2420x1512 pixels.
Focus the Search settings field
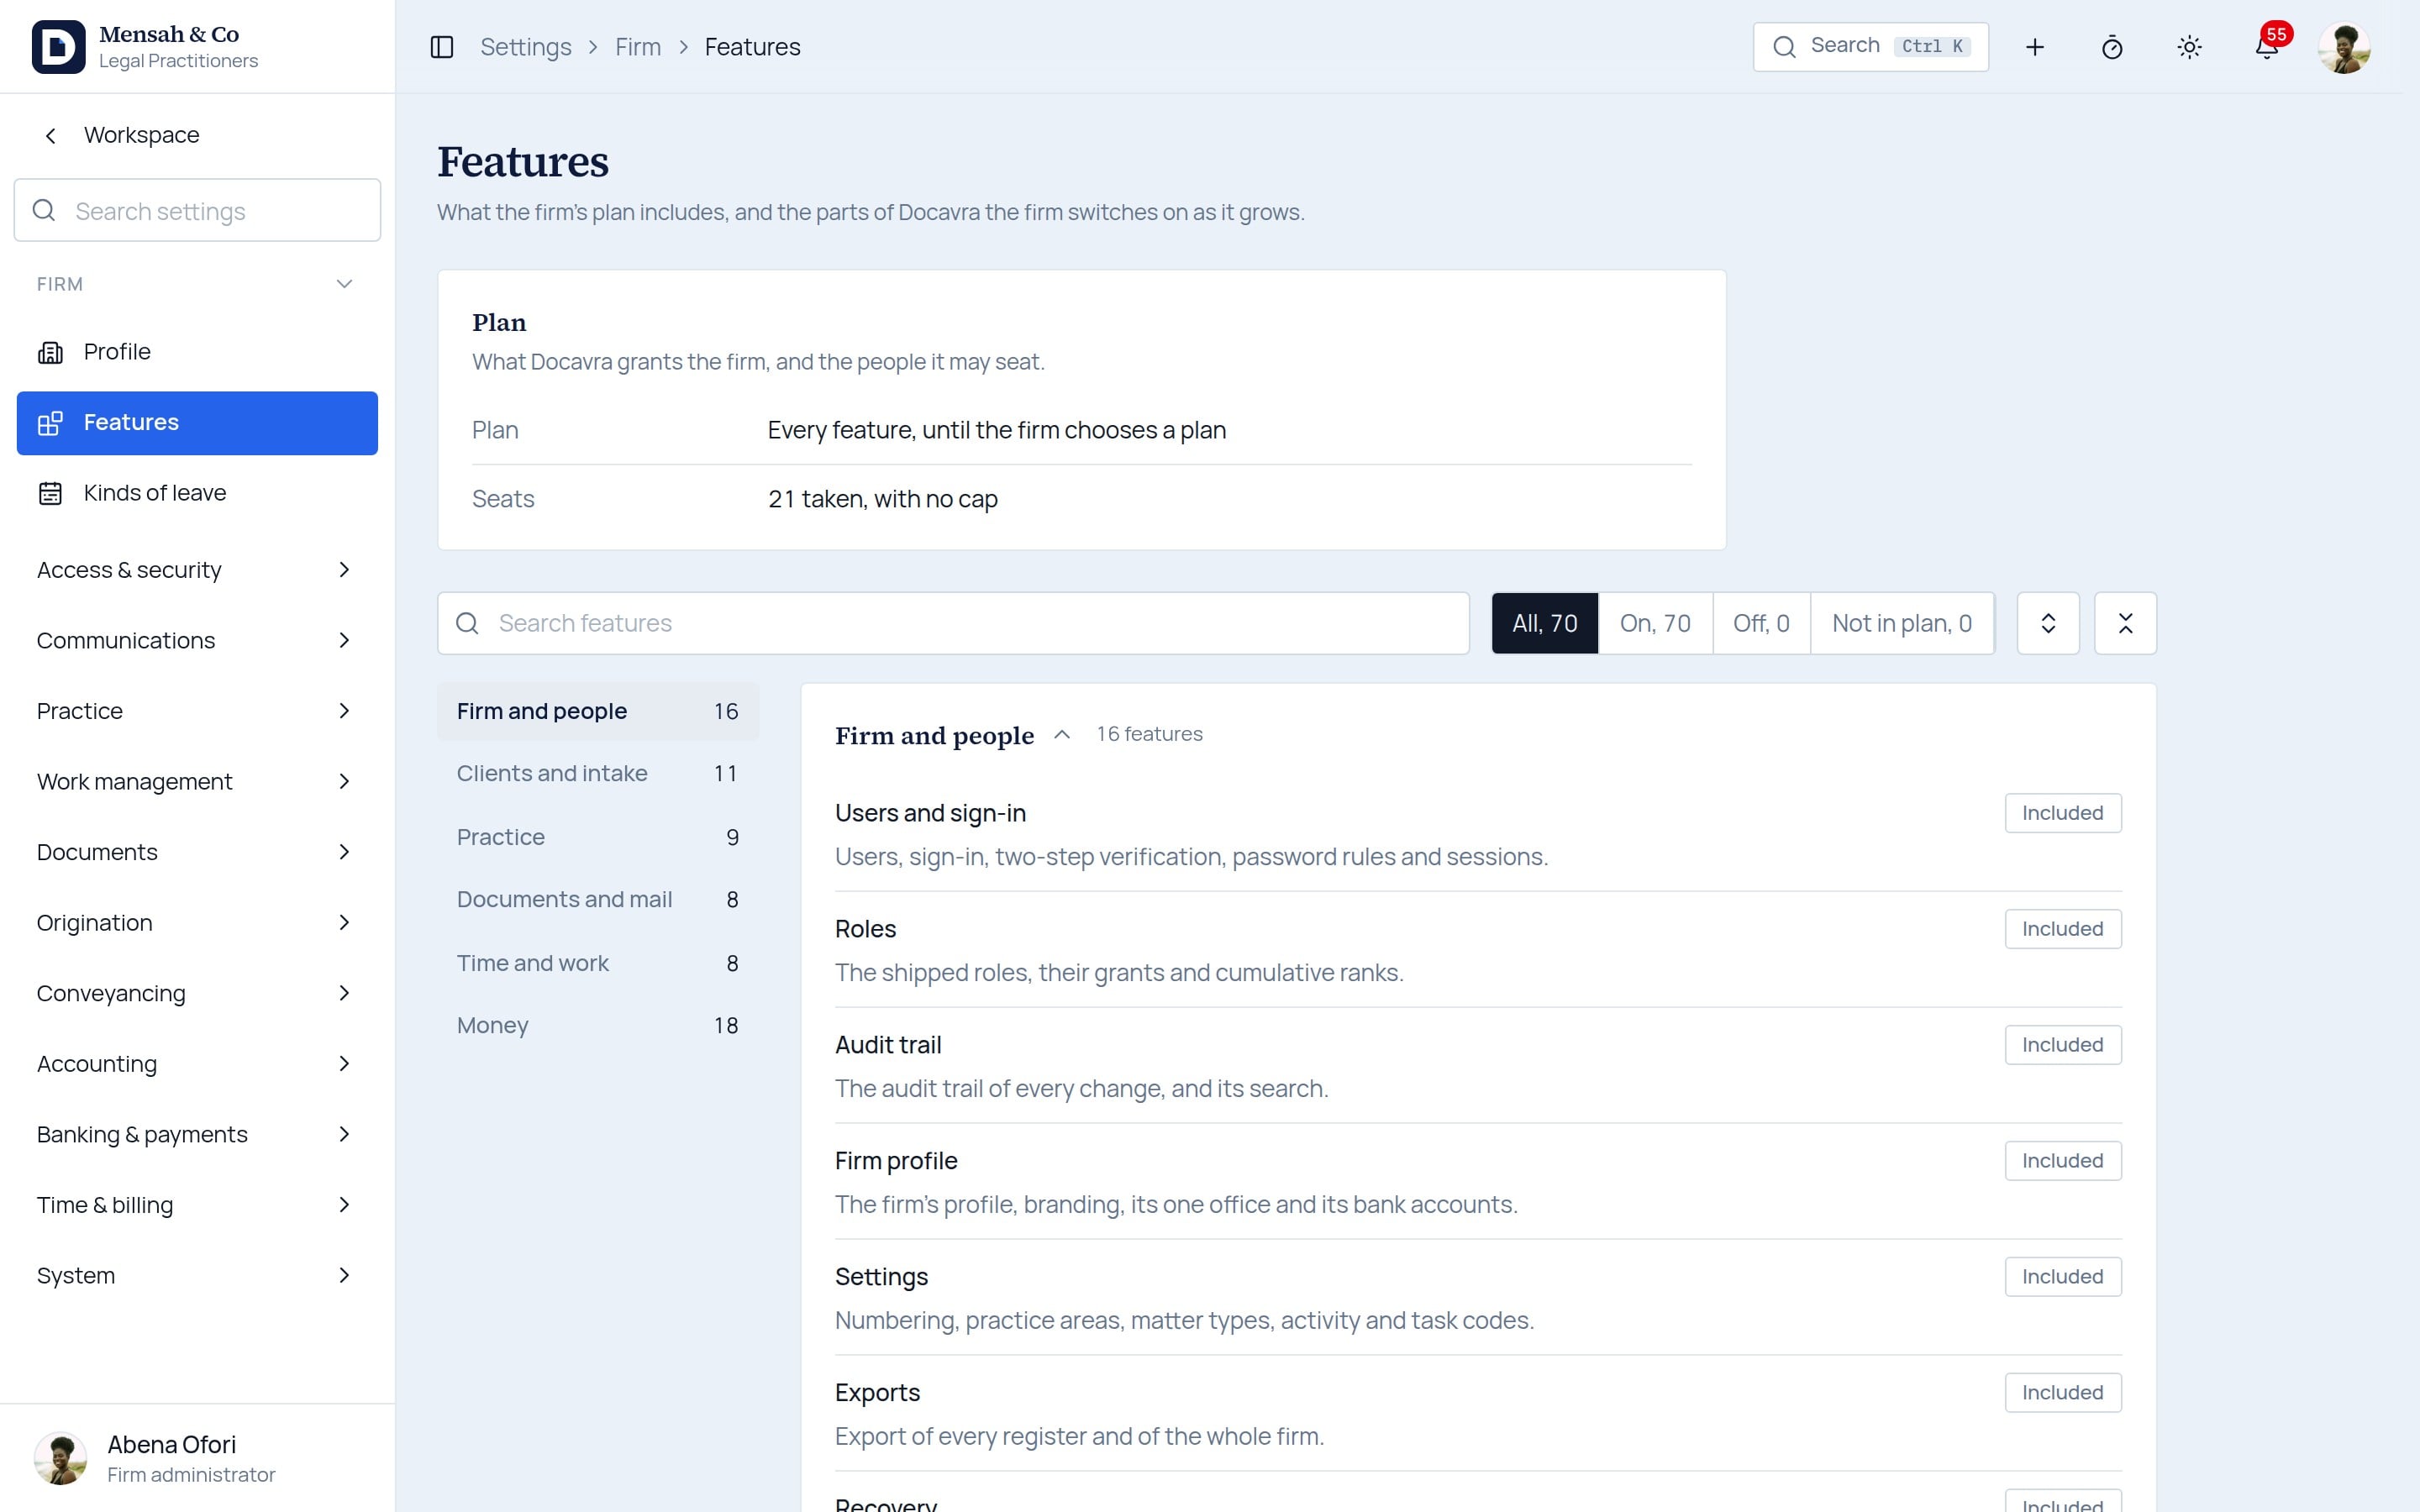197,210
